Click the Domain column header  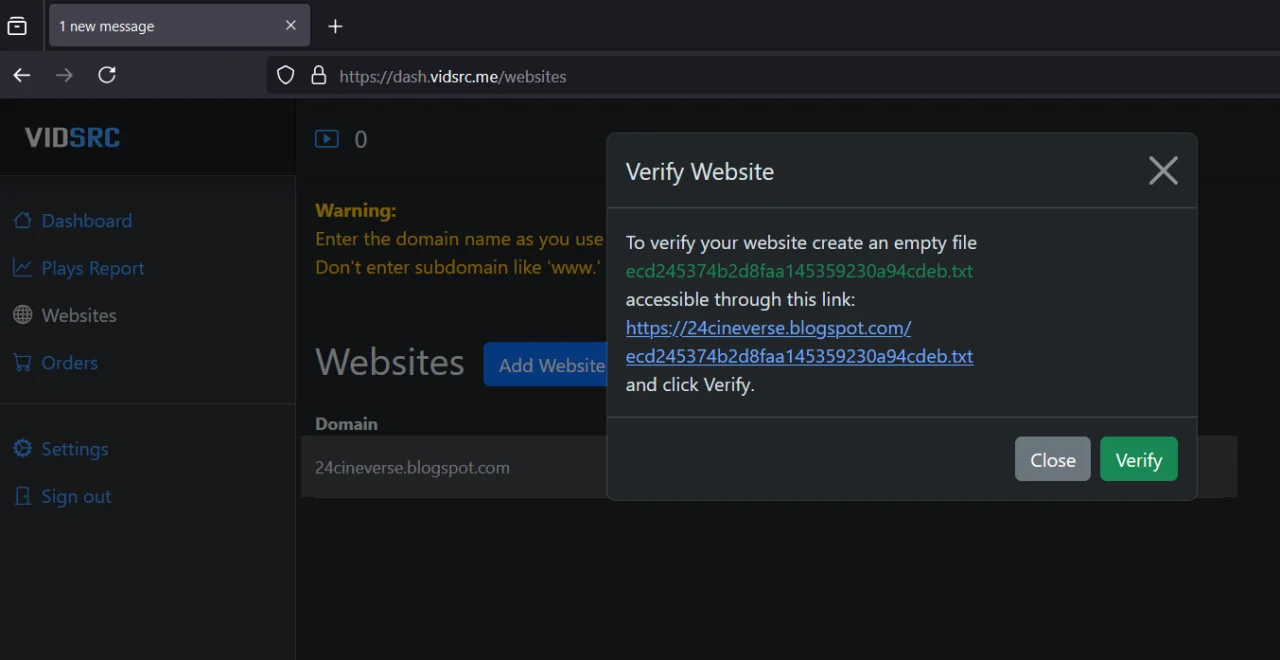[346, 424]
